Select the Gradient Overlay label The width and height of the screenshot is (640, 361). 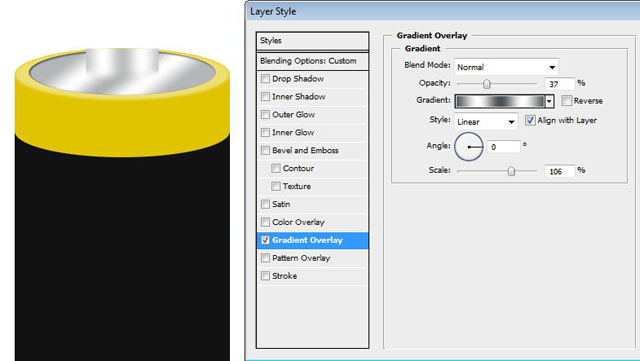click(307, 240)
